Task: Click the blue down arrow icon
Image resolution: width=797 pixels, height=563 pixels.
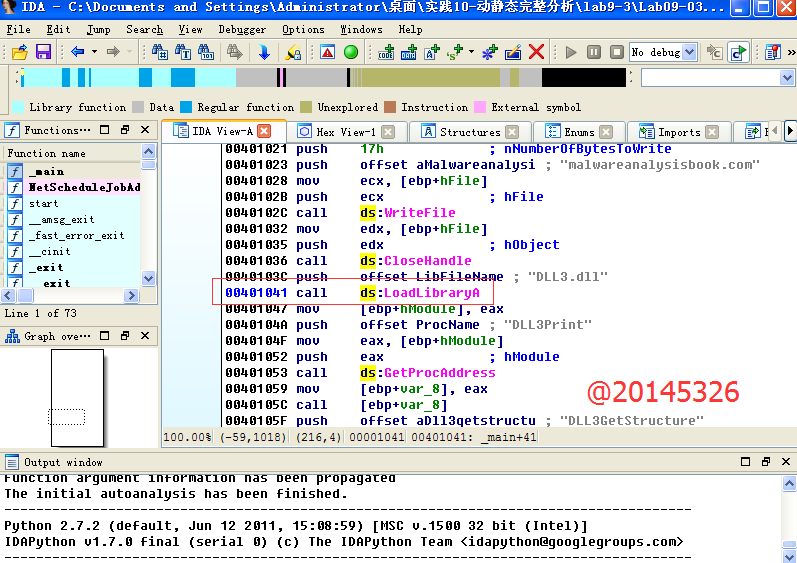Action: pyautogui.click(x=264, y=52)
